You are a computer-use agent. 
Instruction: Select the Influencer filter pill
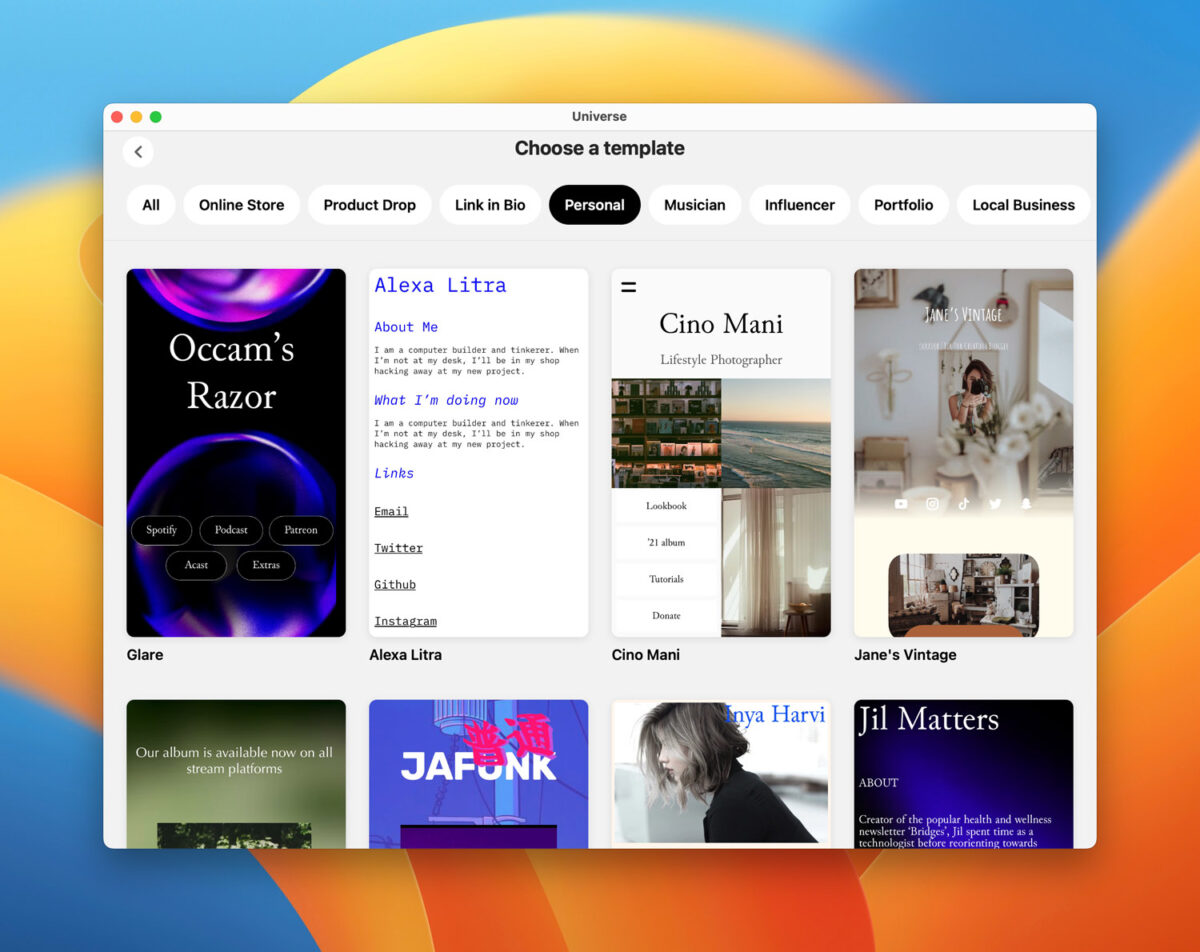[x=799, y=205]
